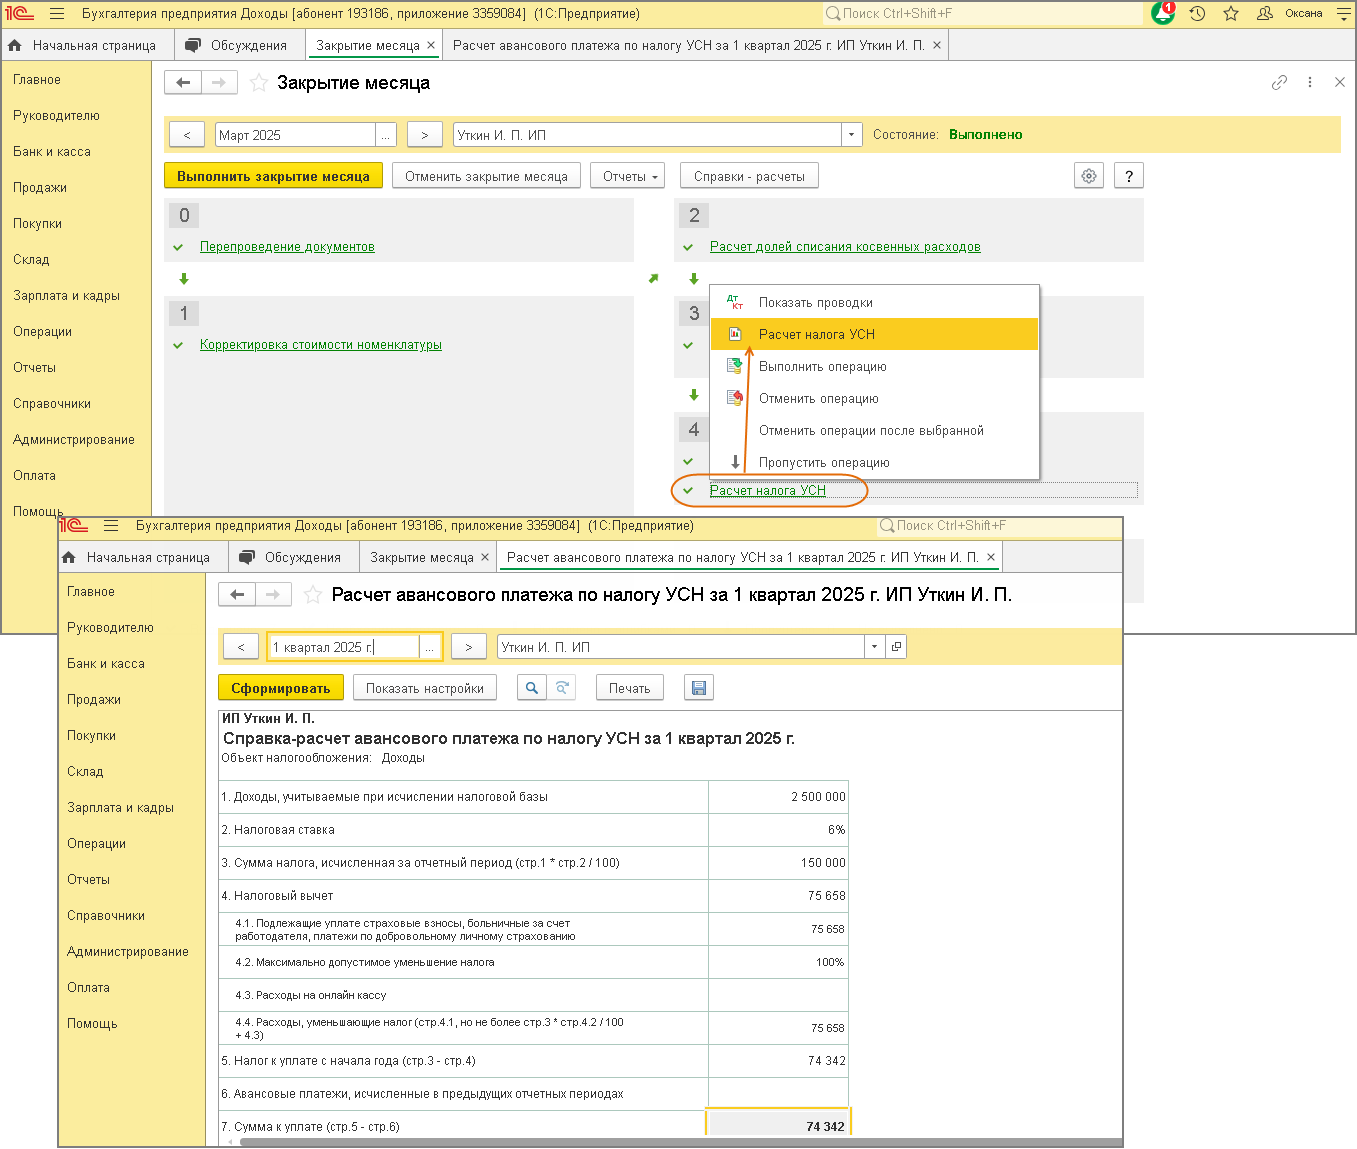Viewport: 1357px width, 1149px height.
Task: Open period picker ellipsis beside 1 квартал 2025
Action: click(430, 647)
